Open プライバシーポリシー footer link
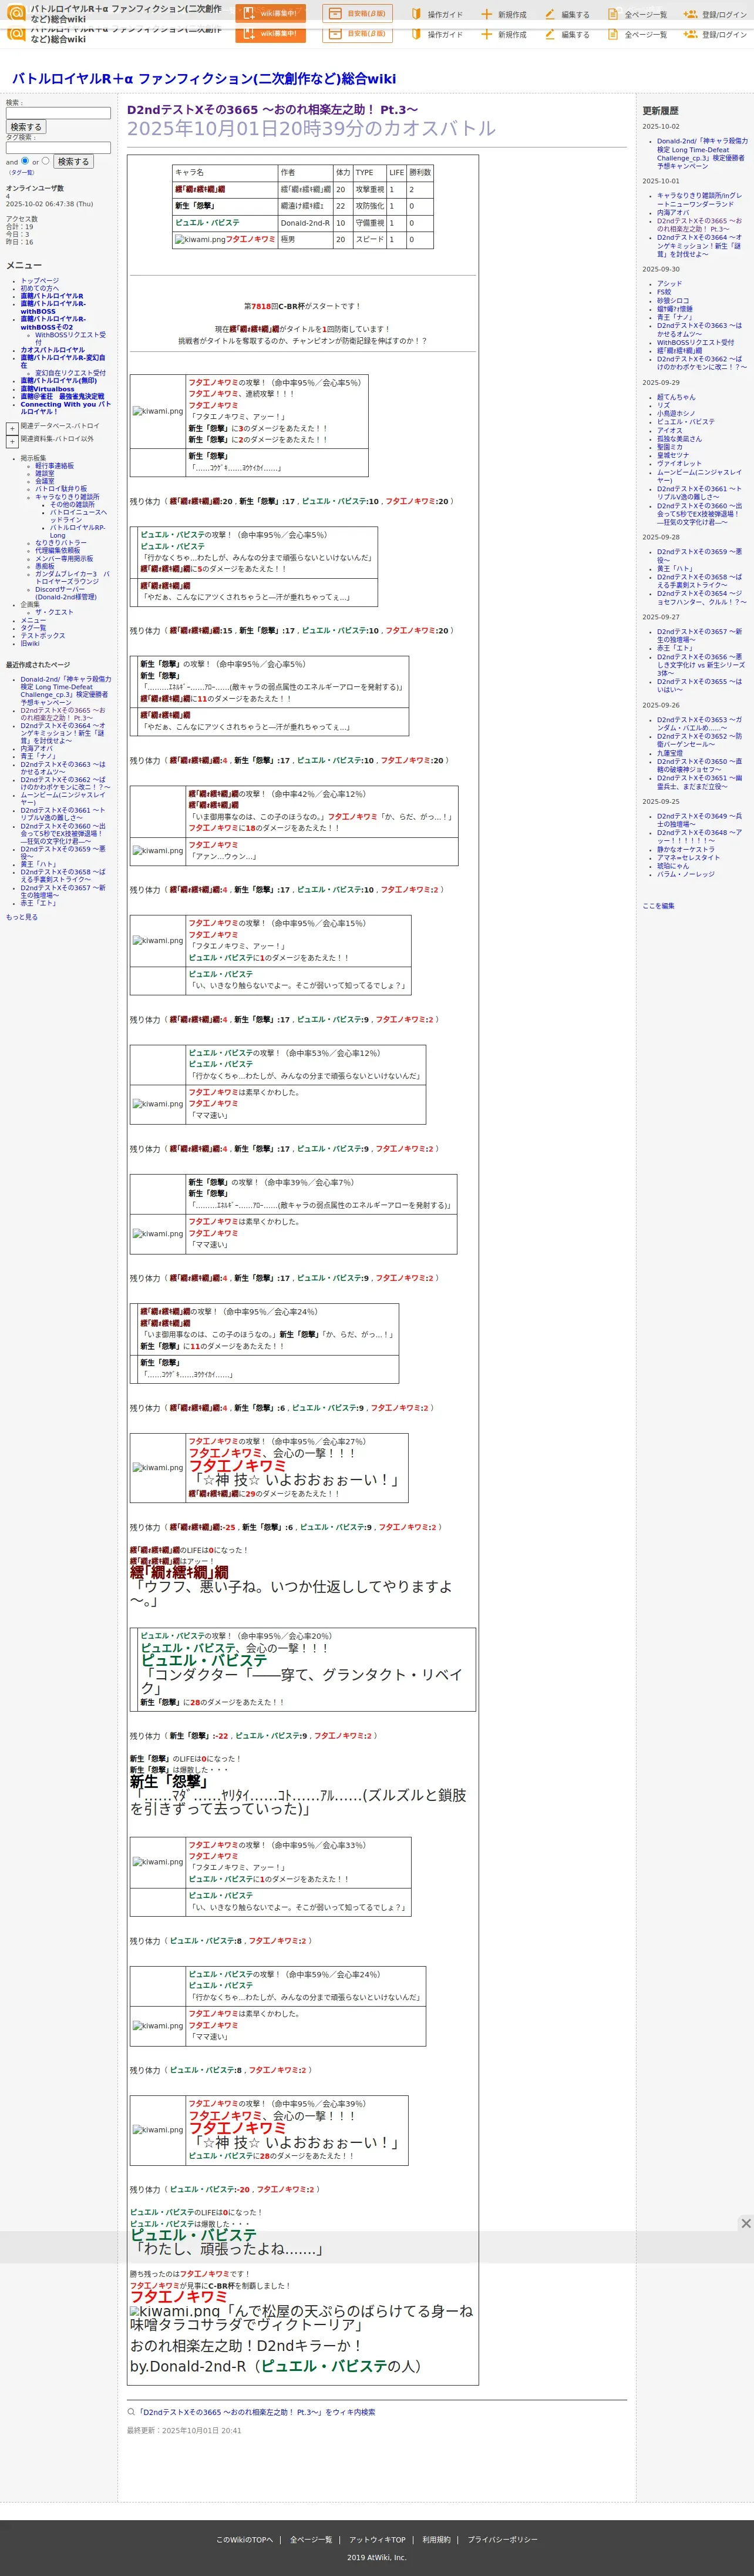Image resolution: width=754 pixels, height=2576 pixels. coord(502,2540)
